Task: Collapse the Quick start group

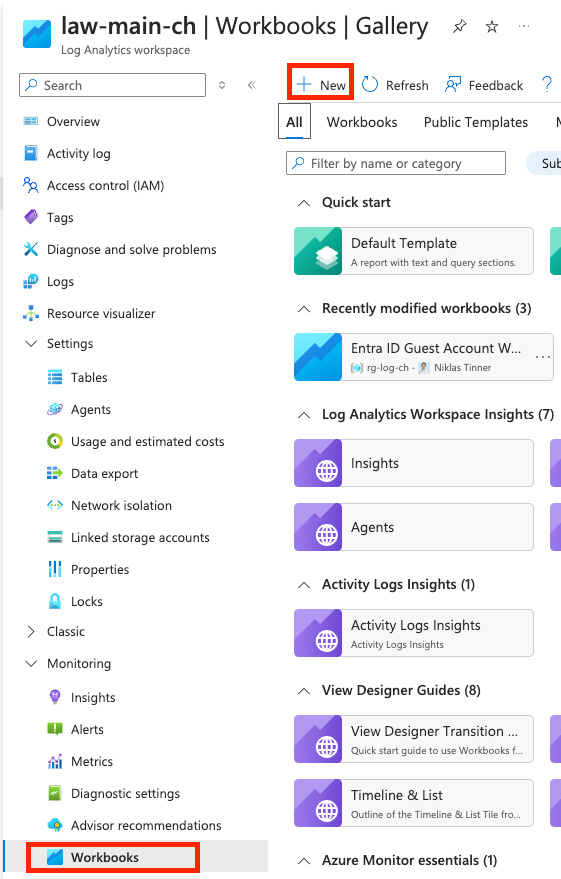Action: tap(304, 202)
